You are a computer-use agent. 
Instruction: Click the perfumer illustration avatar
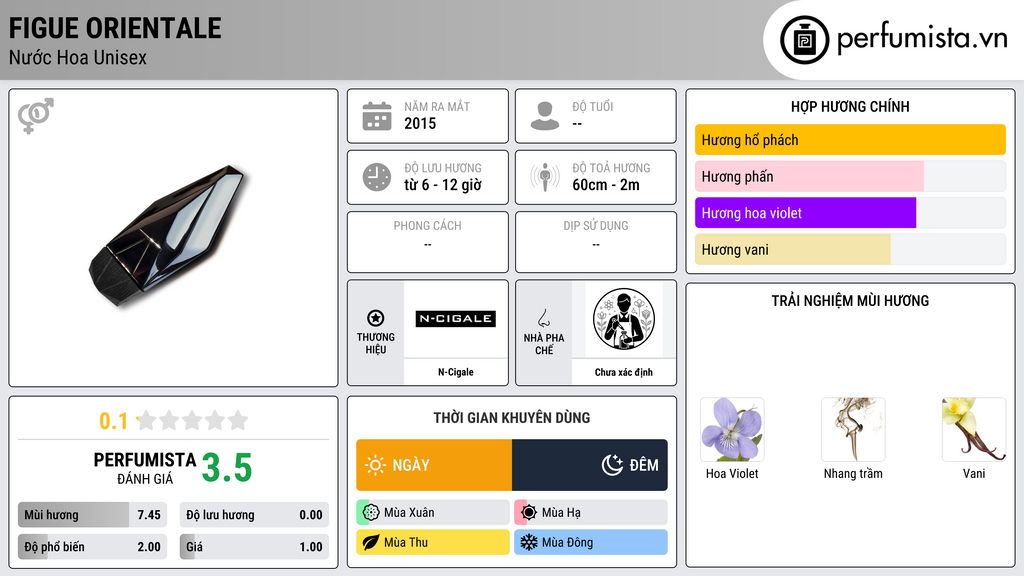click(624, 319)
